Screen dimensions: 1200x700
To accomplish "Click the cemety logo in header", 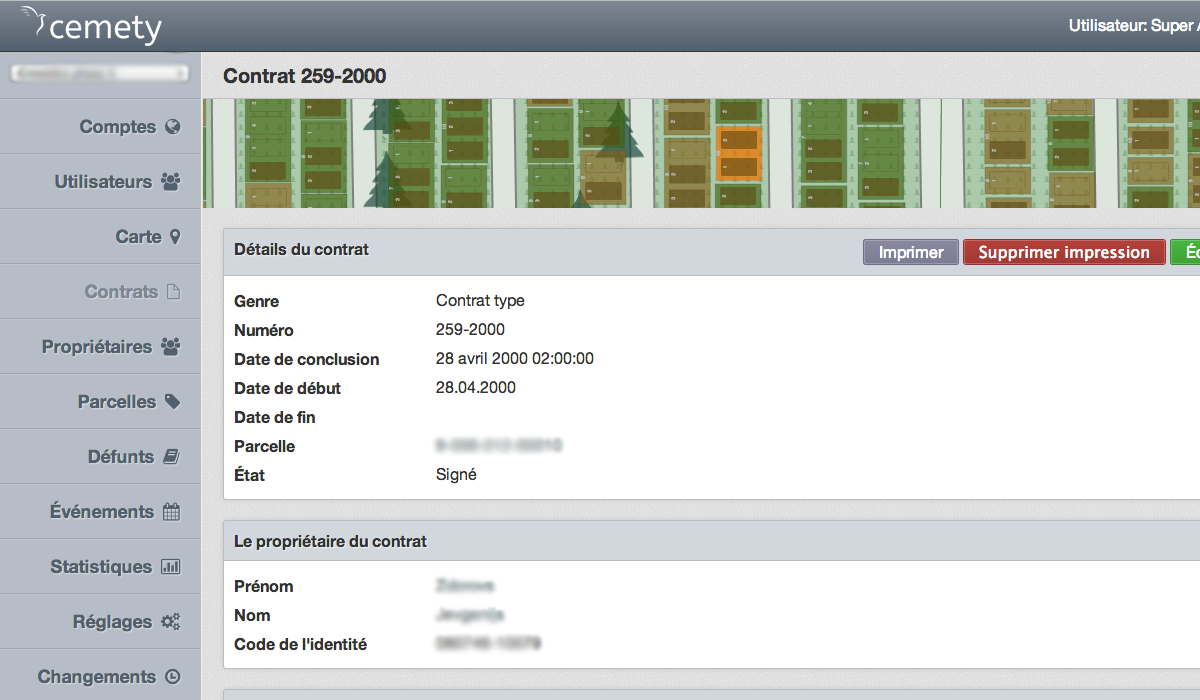I will [92, 27].
